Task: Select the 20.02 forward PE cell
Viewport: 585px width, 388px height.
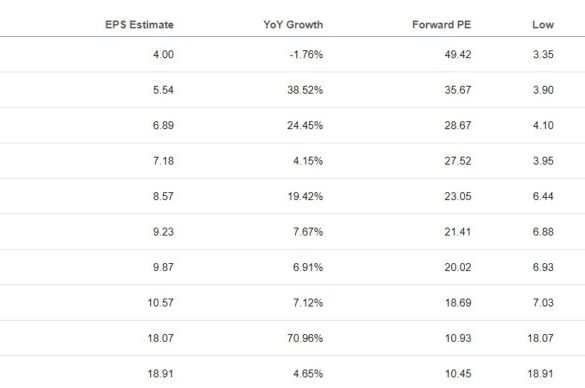Action: pyautogui.click(x=458, y=267)
